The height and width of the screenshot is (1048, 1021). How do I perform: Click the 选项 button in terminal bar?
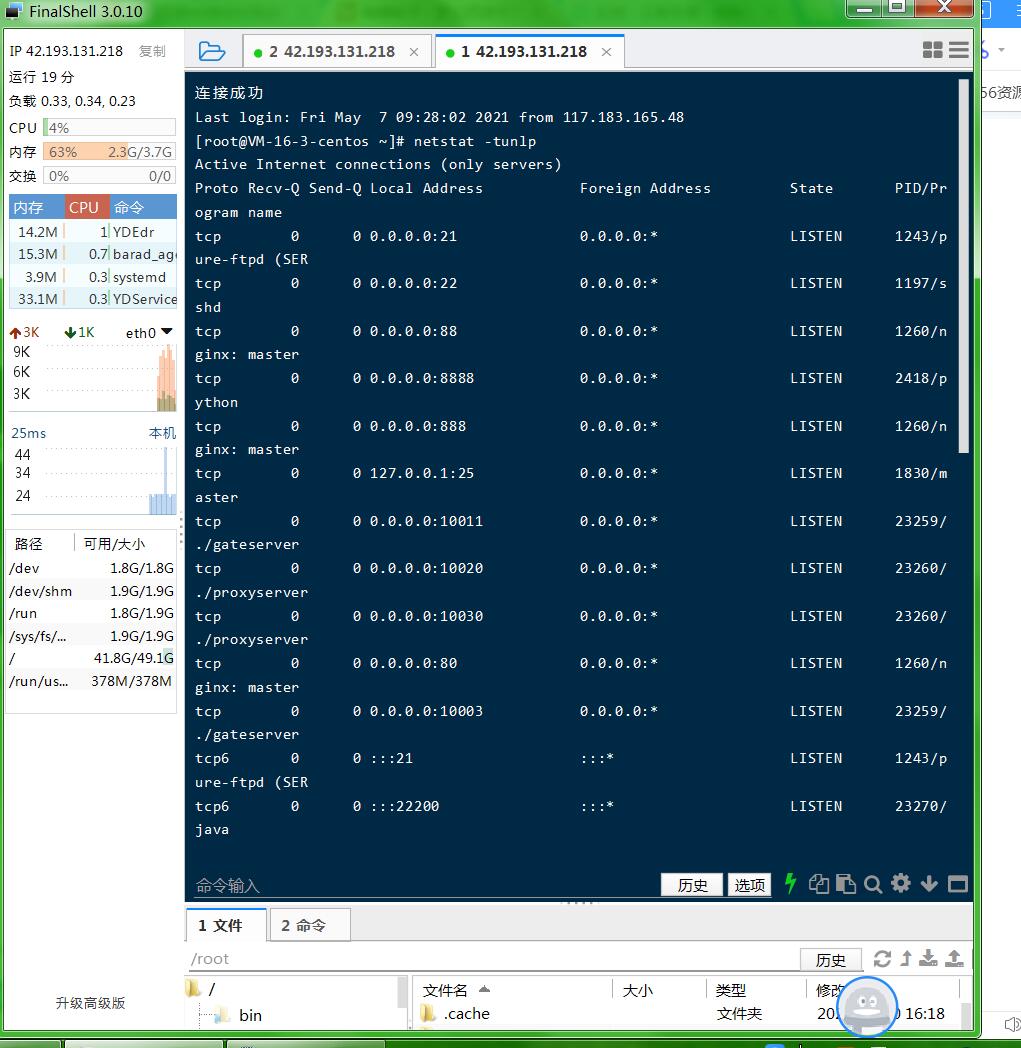point(749,885)
